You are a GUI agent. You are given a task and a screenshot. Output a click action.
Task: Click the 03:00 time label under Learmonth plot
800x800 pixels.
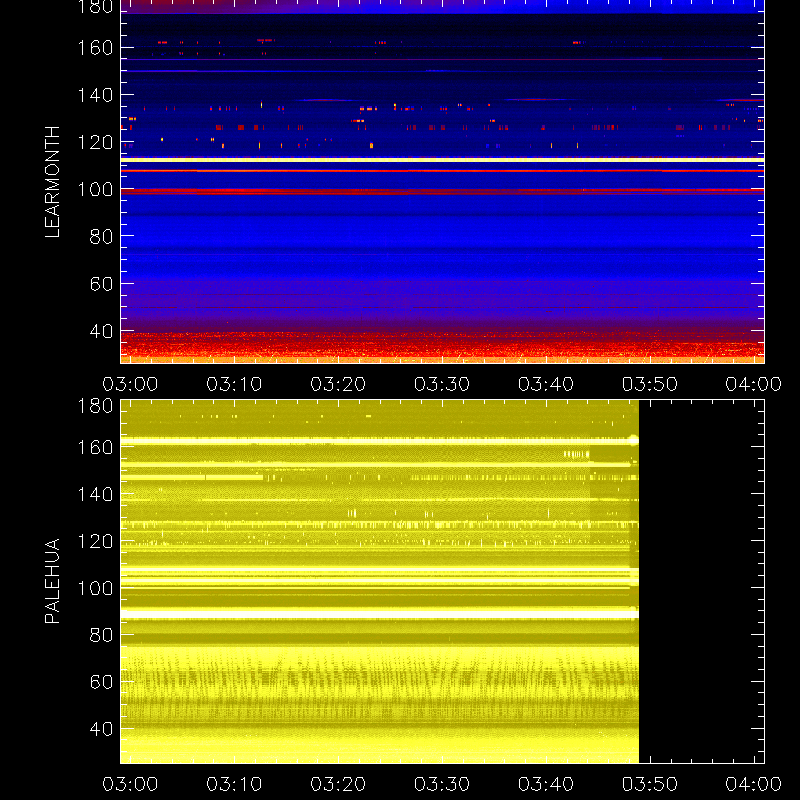click(130, 384)
